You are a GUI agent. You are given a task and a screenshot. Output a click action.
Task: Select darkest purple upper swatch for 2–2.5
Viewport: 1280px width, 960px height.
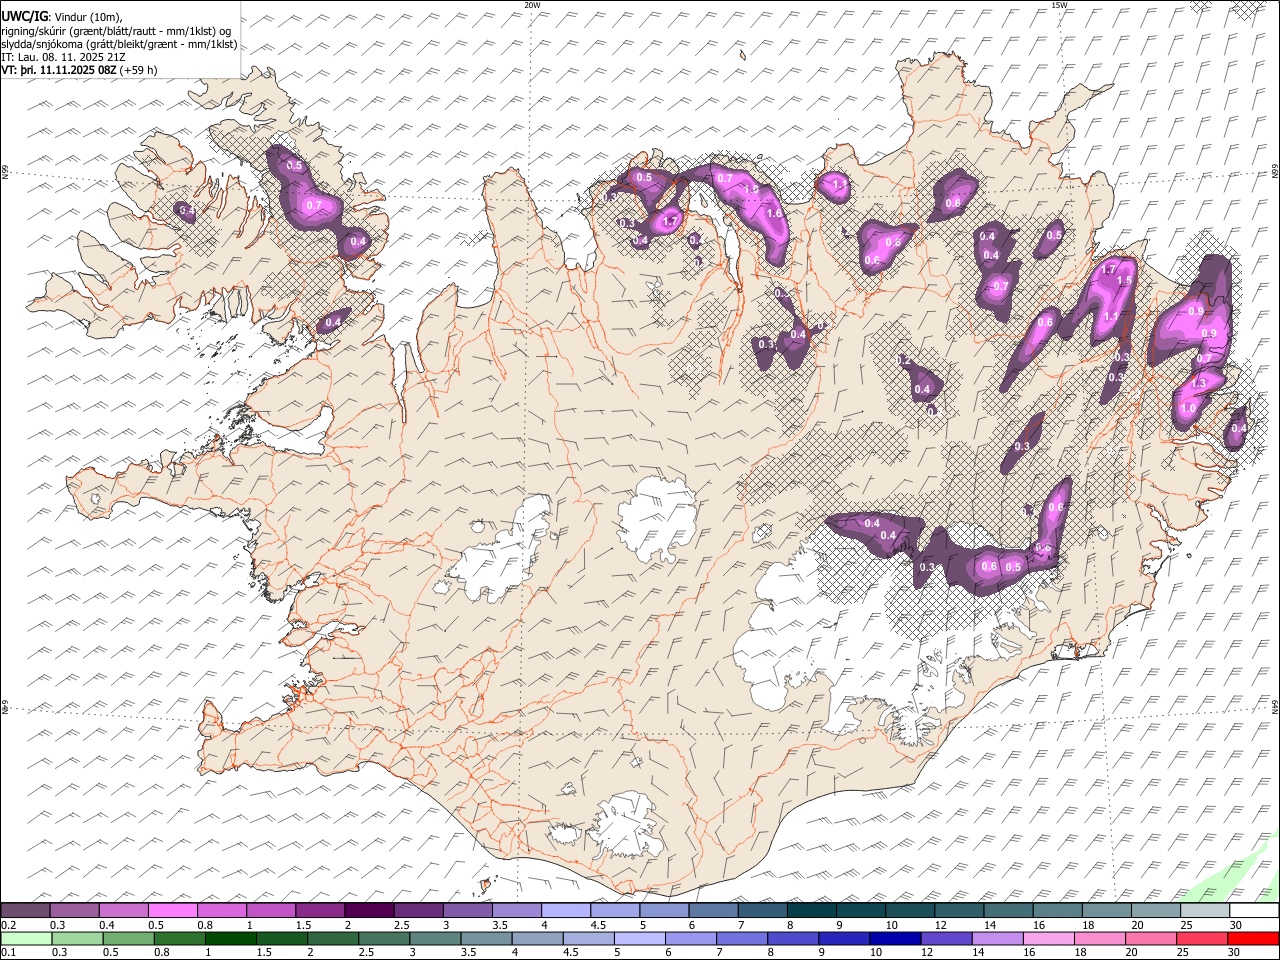click(369, 910)
